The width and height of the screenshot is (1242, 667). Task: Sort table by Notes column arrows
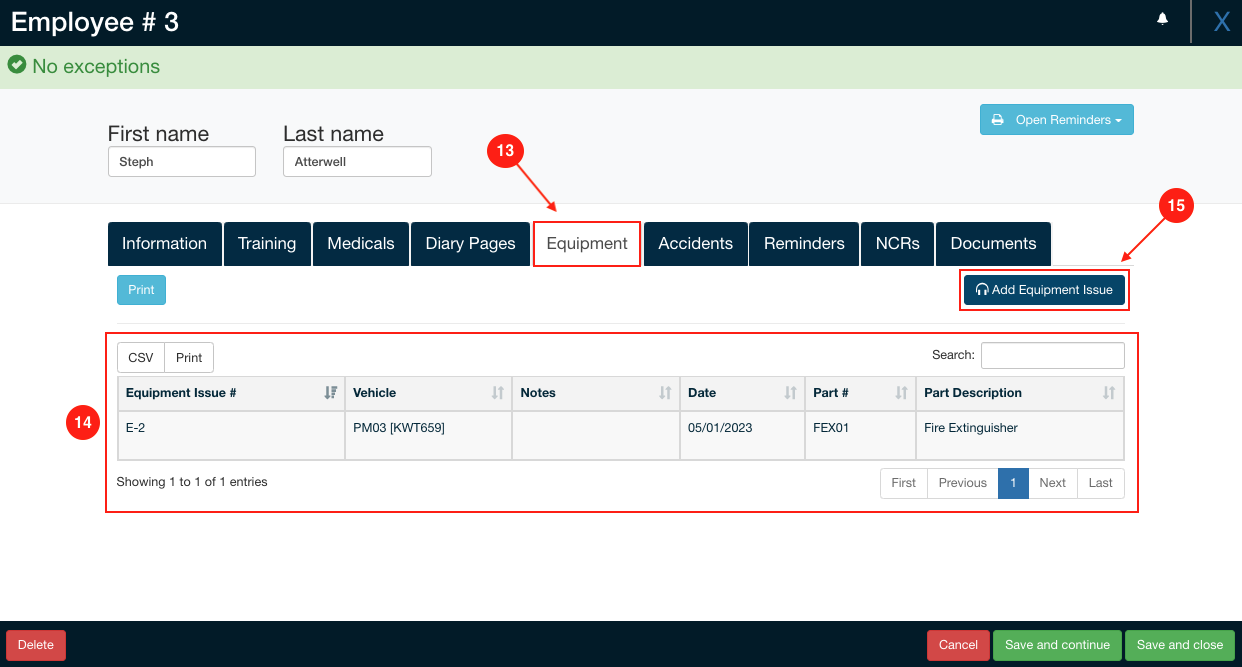click(x=666, y=393)
